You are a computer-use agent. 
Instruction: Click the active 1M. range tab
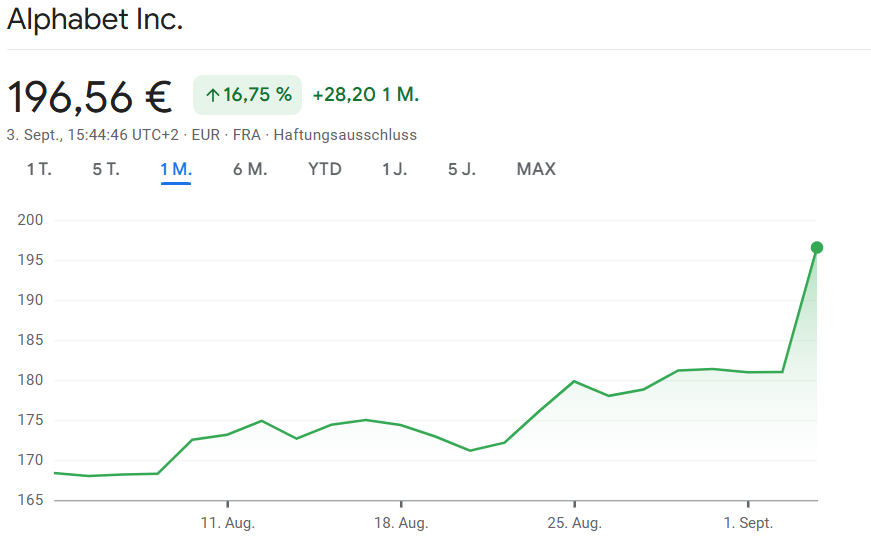click(176, 169)
